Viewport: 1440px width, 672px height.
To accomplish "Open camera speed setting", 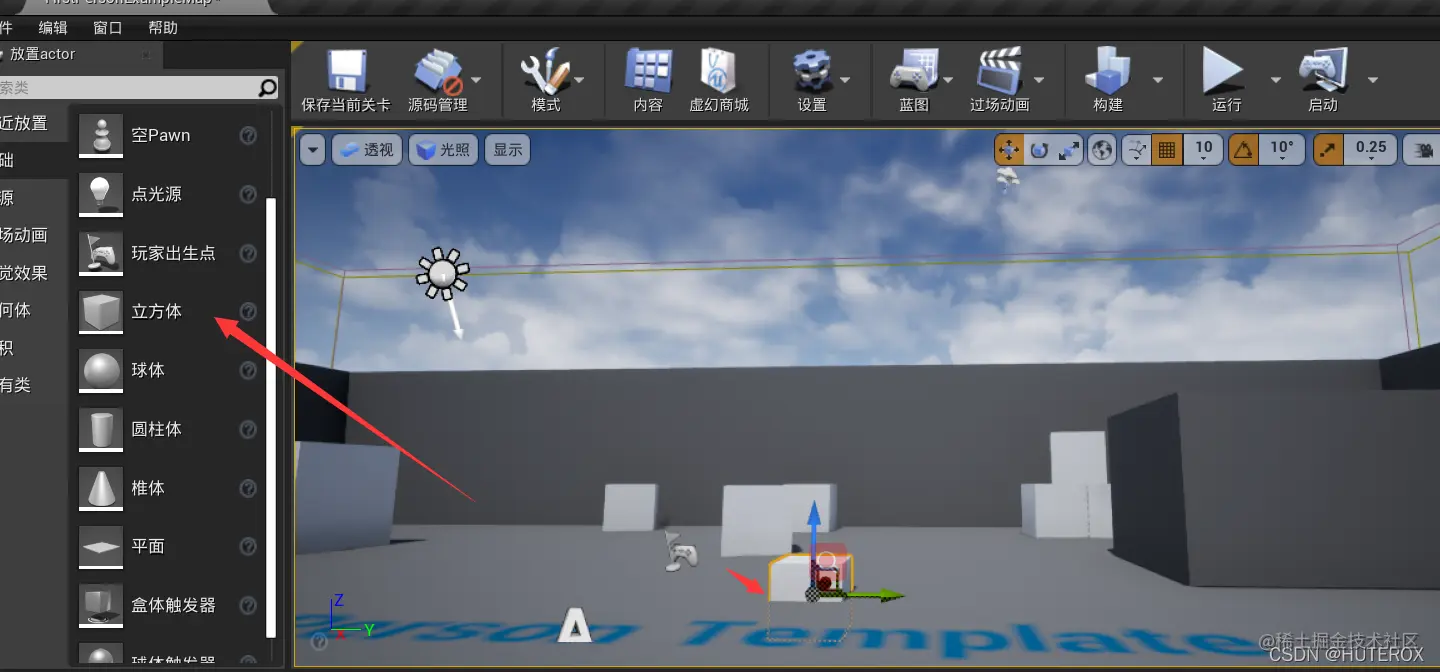I will 1422,150.
